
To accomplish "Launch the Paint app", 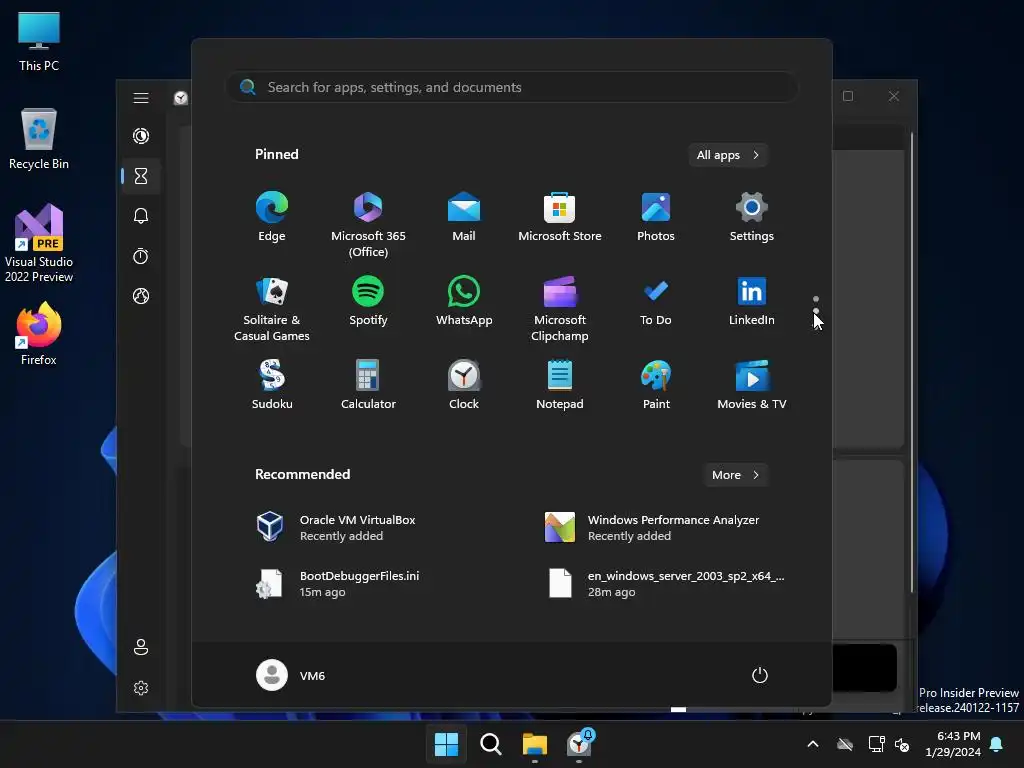I will [x=656, y=385].
